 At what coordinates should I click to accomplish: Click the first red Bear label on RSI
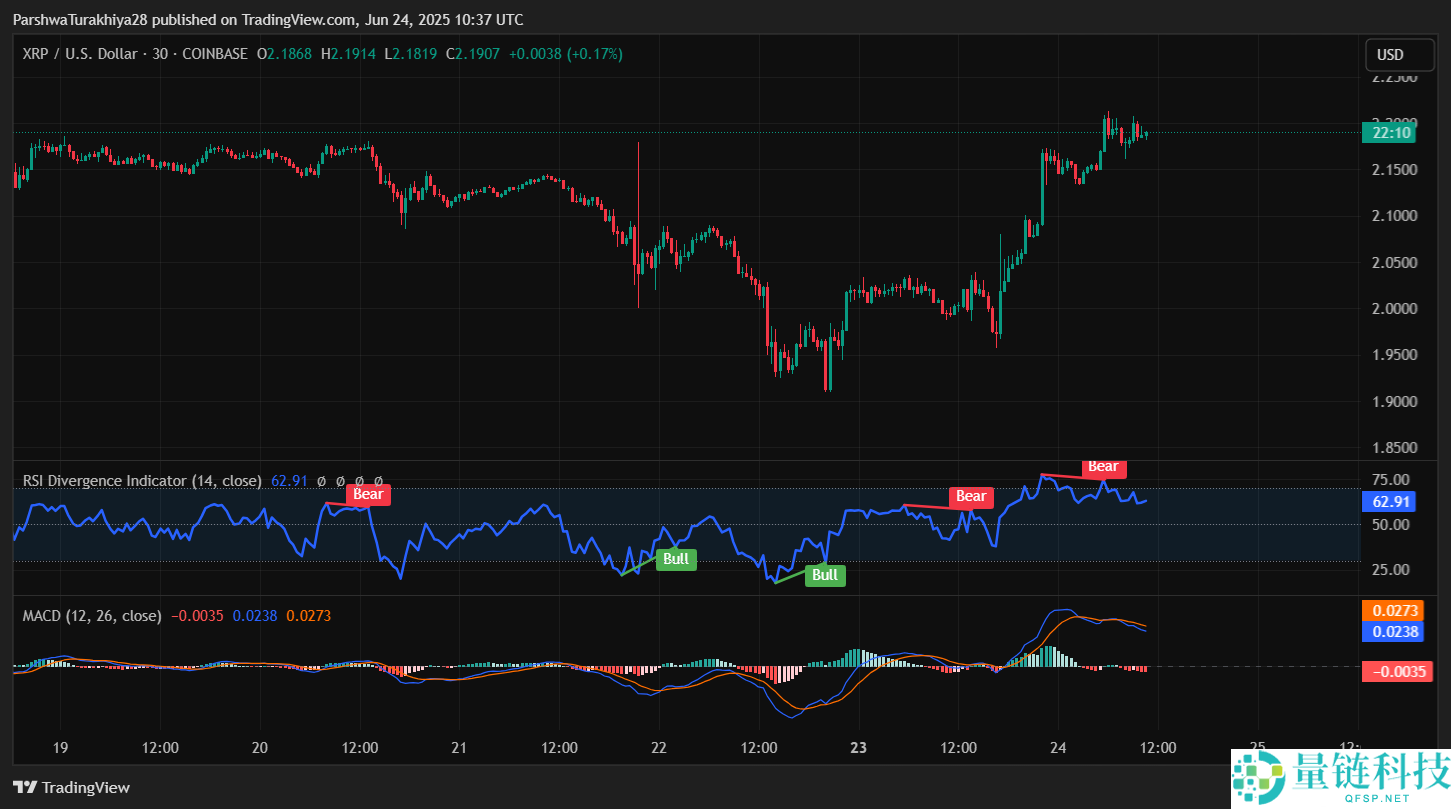click(x=368, y=494)
